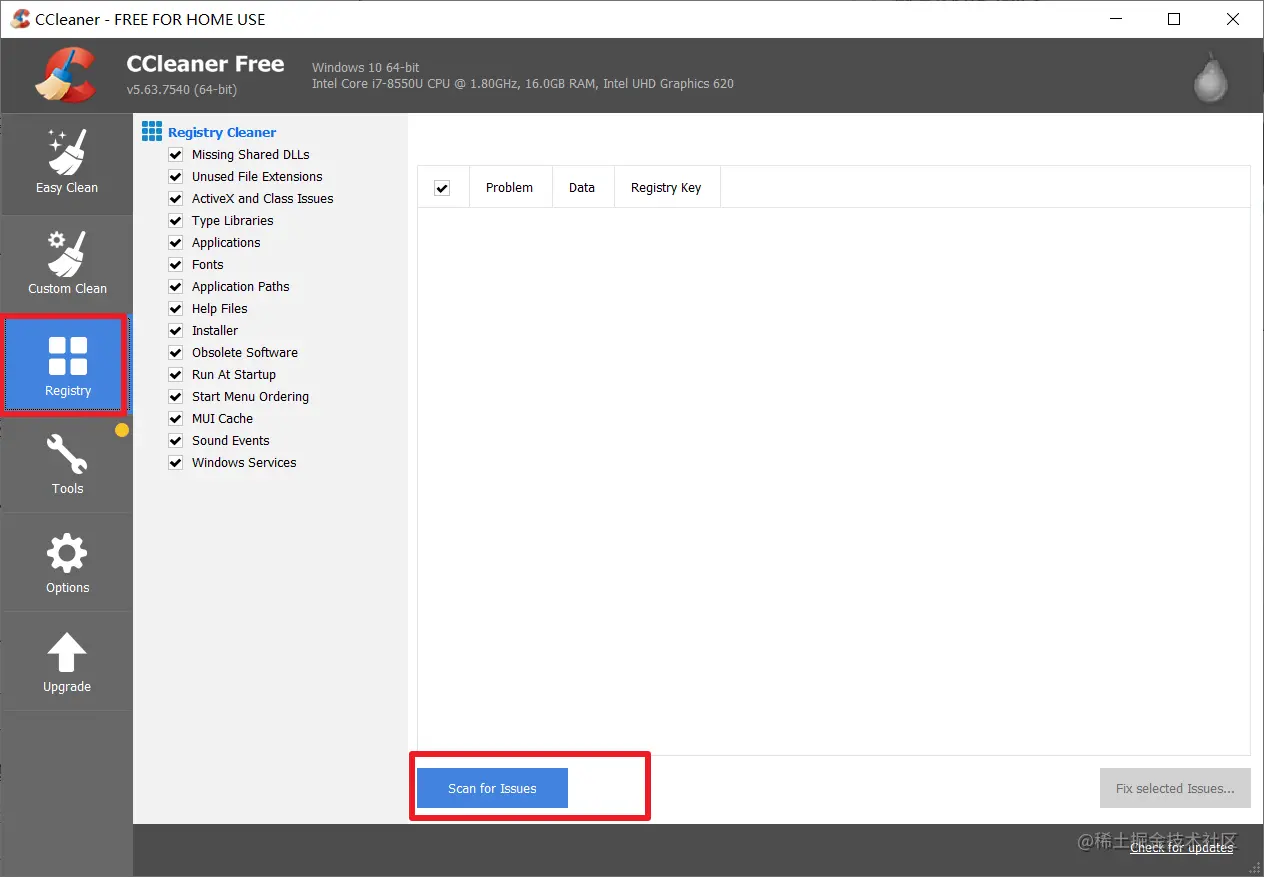Uncheck Help Files option
This screenshot has height=877, width=1264.
176,309
